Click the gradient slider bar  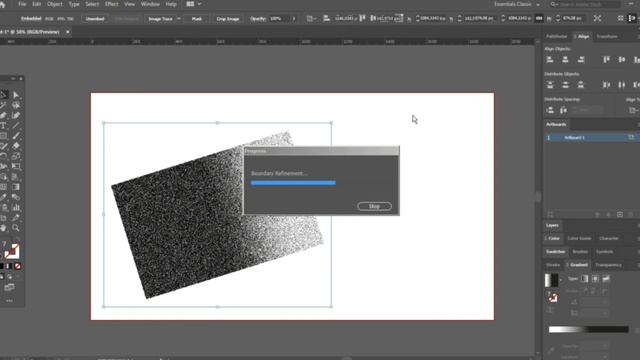[589, 329]
